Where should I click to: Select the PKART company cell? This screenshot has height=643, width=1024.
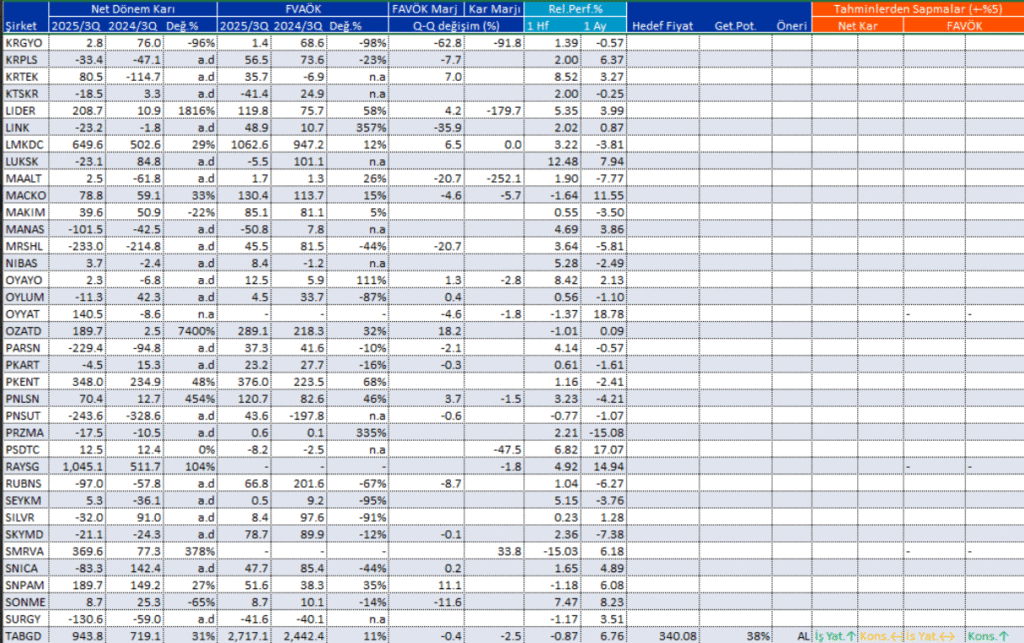click(x=25, y=366)
